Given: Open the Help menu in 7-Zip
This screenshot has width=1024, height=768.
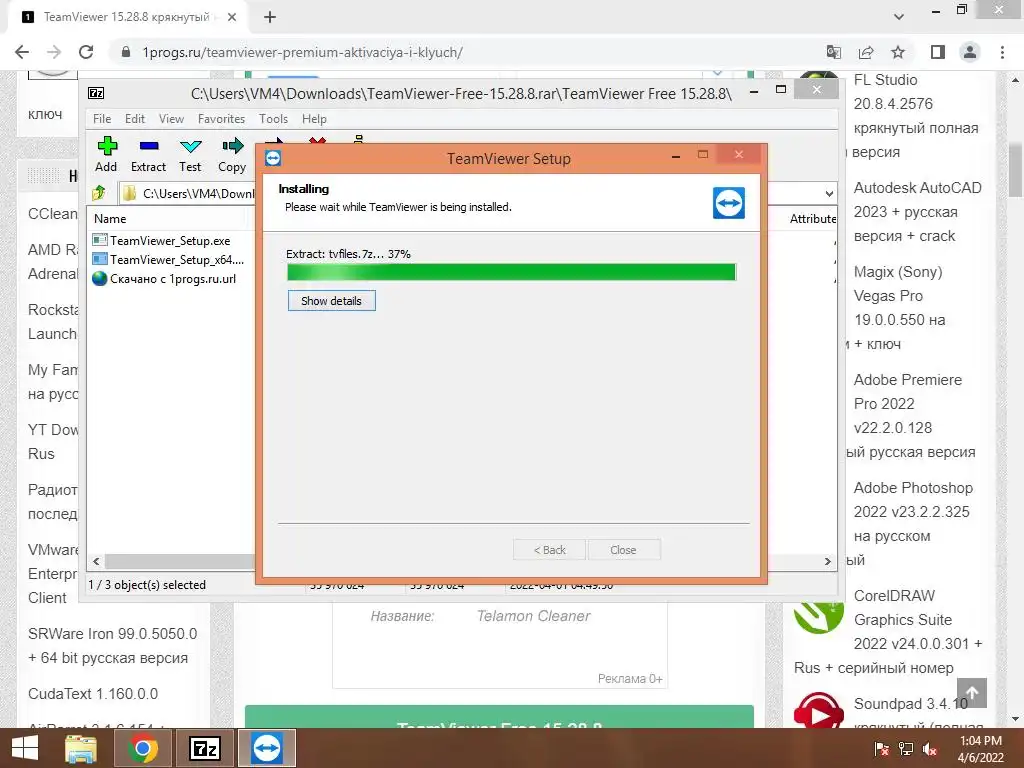Looking at the screenshot, I should pos(314,119).
